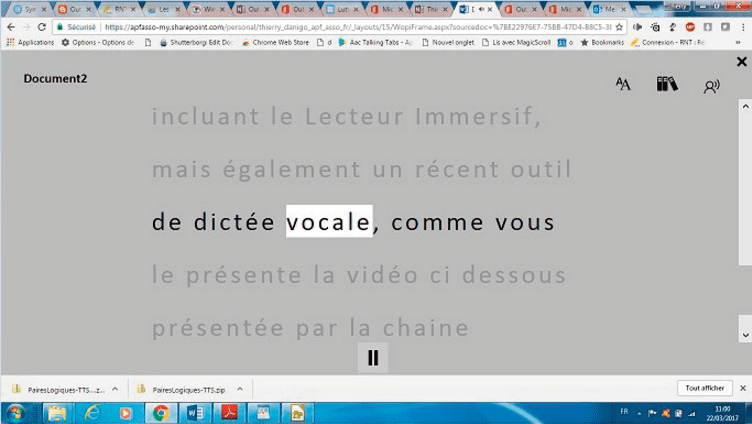Image resolution: width=752 pixels, height=424 pixels.
Task: Click the 'Tout afficher' downloads button
Action: tap(704, 388)
